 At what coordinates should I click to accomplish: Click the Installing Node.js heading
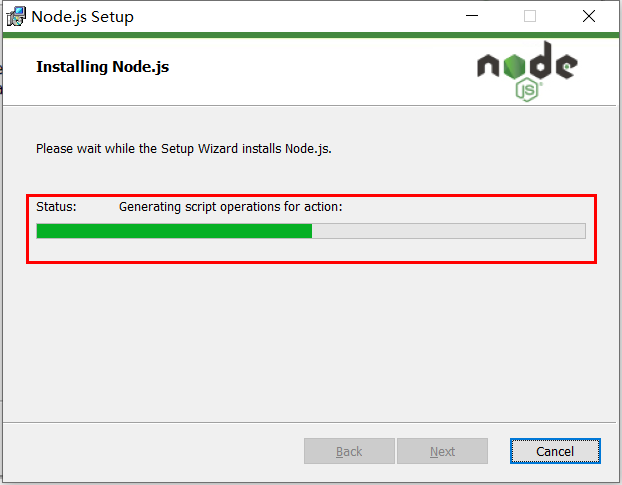click(103, 67)
